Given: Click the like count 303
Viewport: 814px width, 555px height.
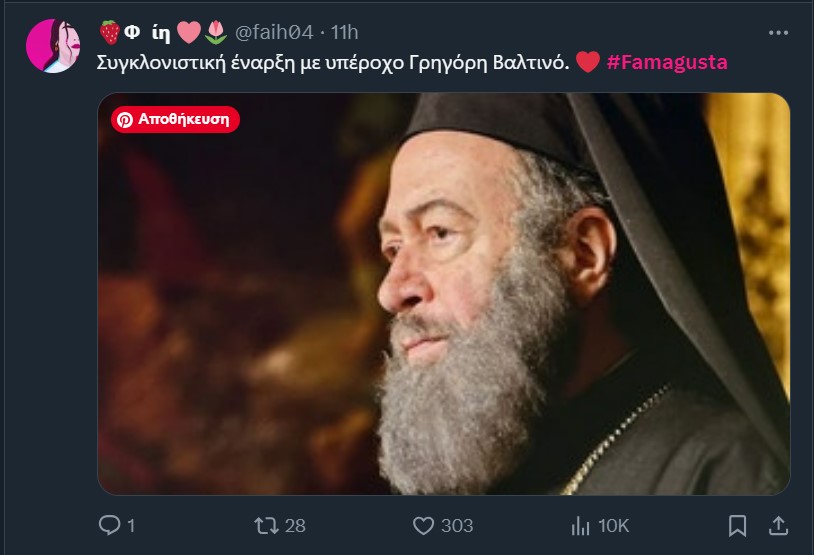Looking at the screenshot, I should click(457, 525).
